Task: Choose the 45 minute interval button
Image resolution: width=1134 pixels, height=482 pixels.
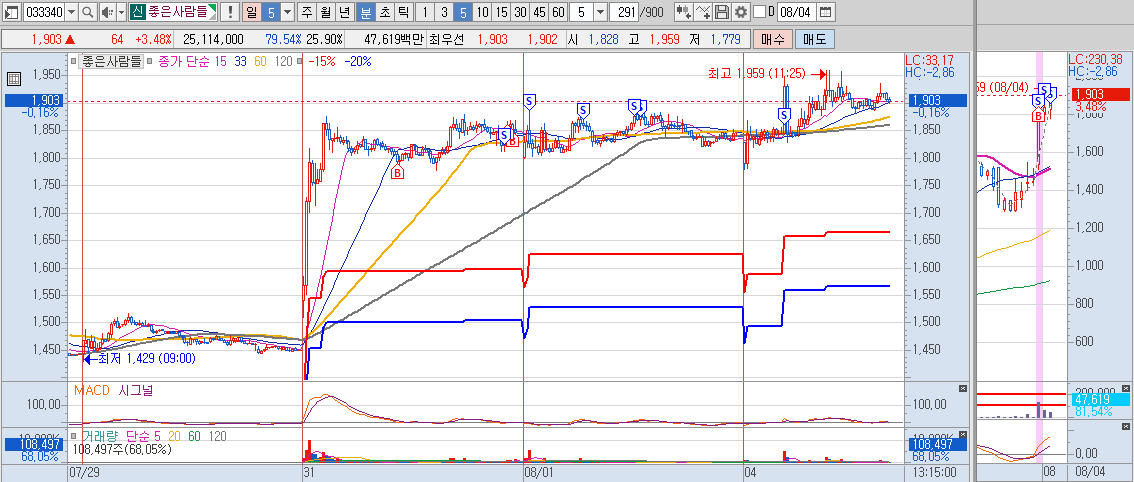Action: click(x=538, y=12)
